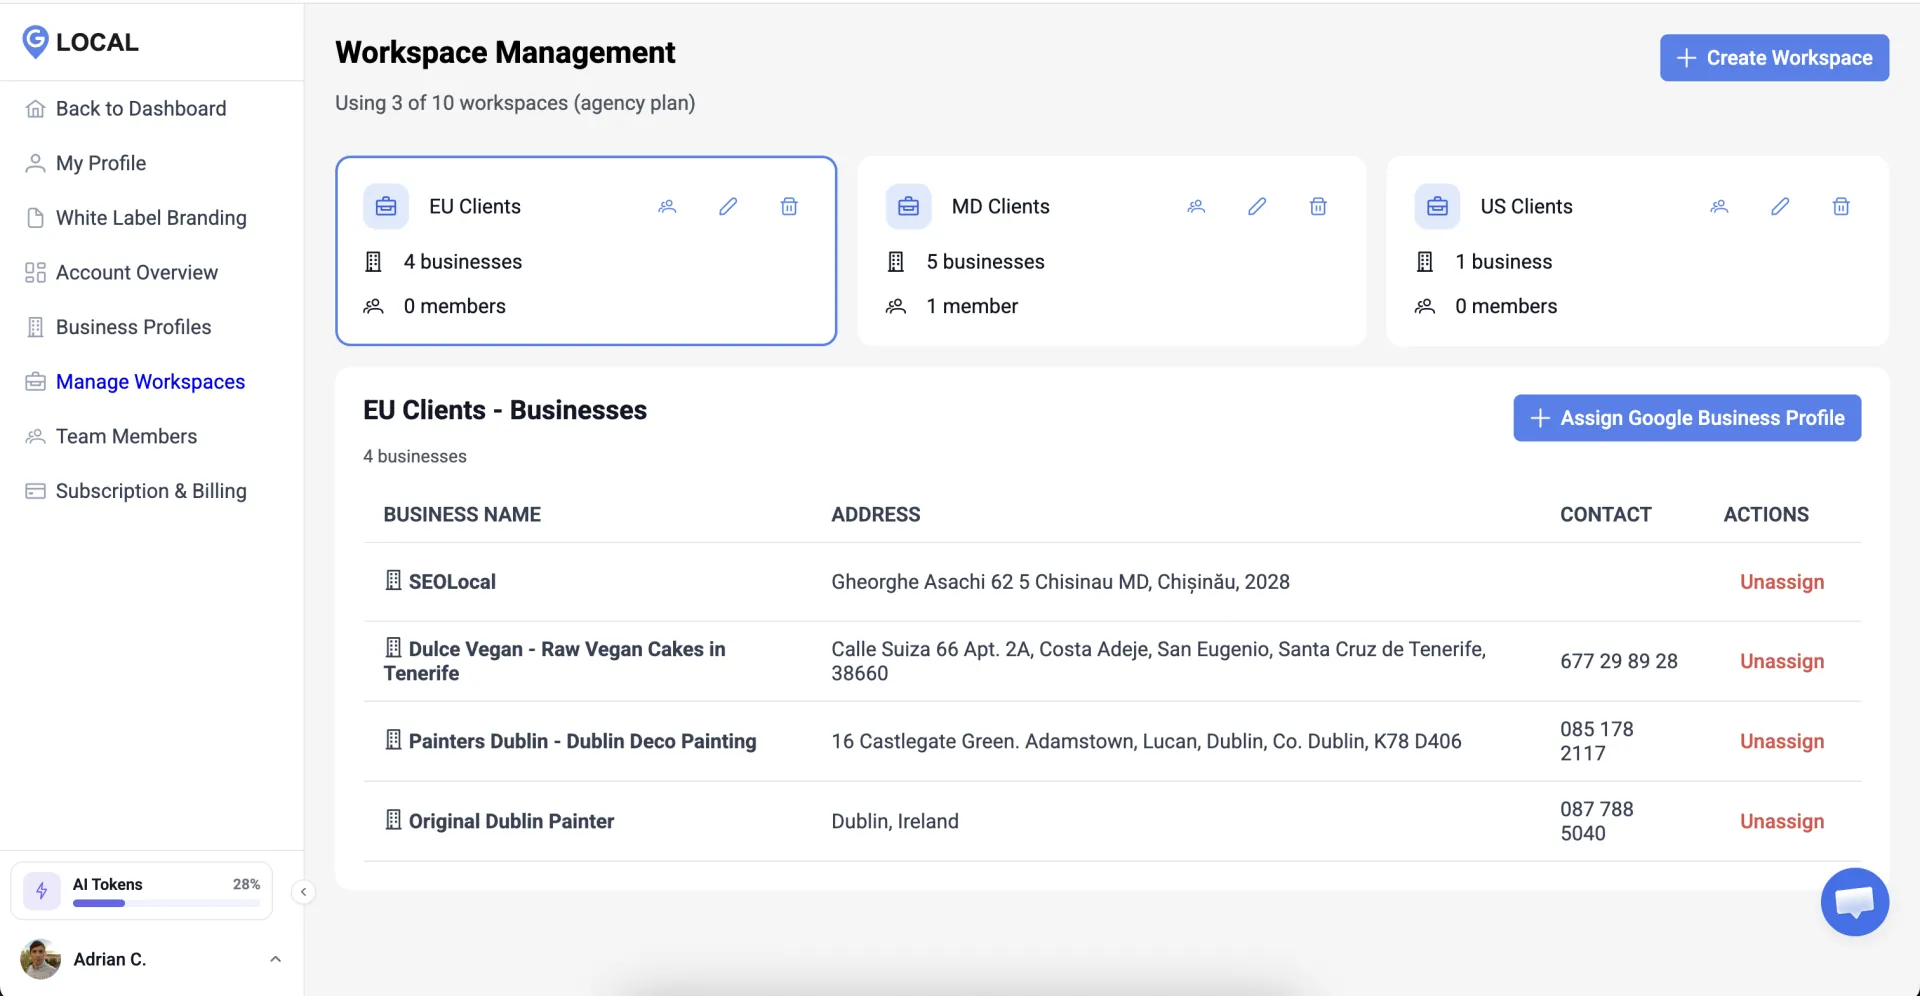Select the MD Clients workspace name

(1000, 207)
